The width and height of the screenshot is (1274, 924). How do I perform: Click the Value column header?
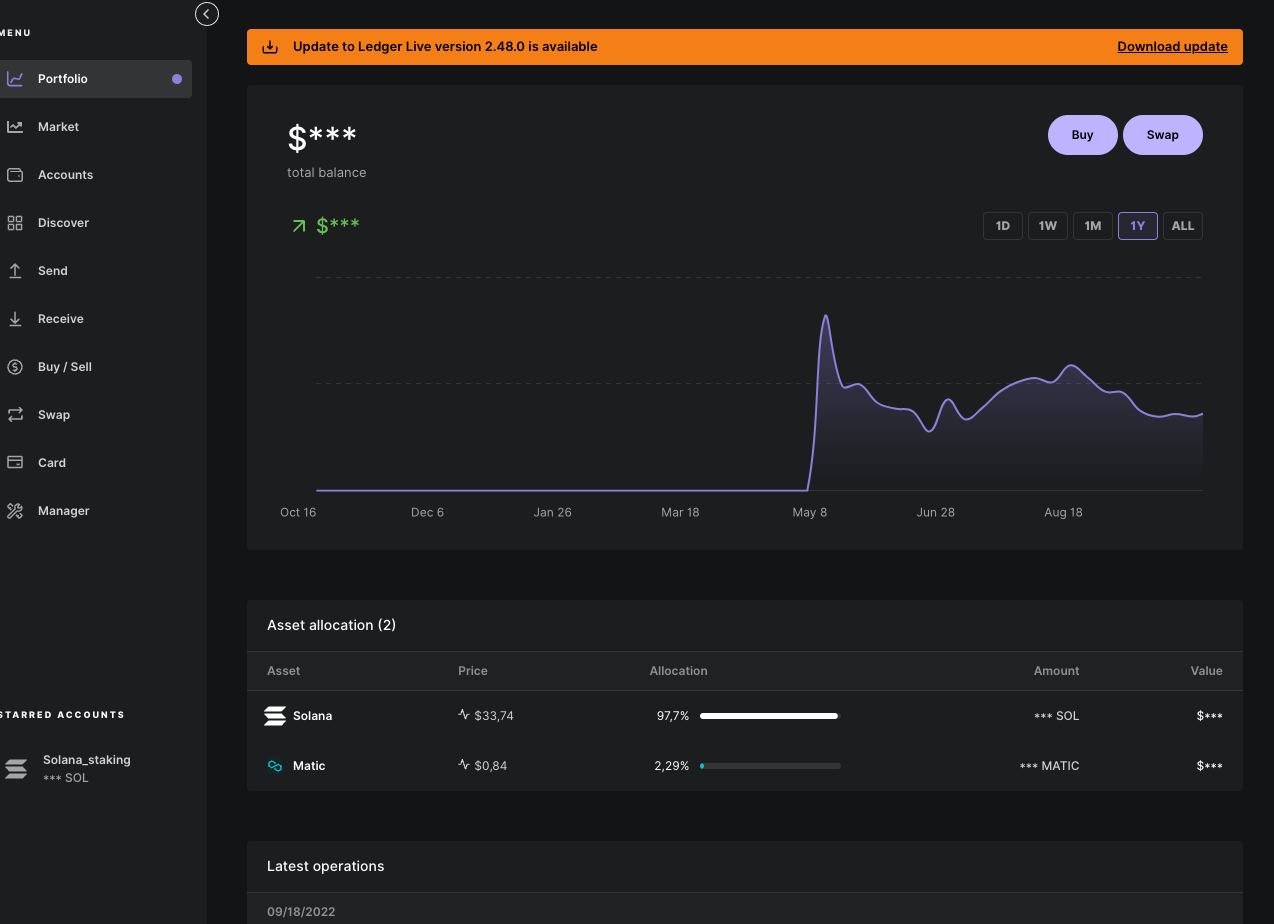1206,671
